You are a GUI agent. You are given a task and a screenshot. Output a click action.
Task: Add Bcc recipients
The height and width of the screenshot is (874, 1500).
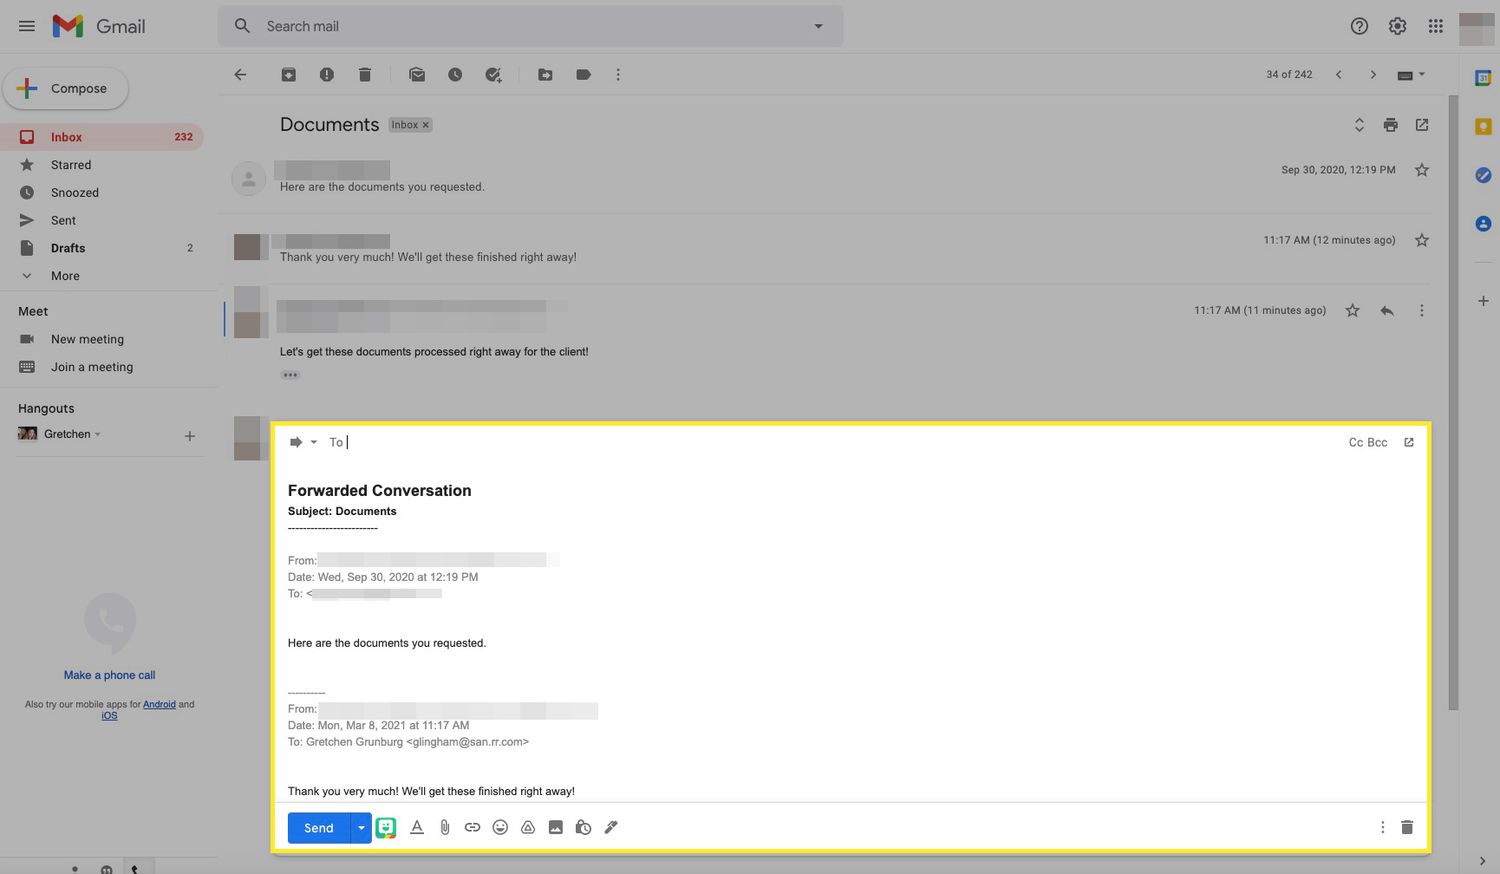coord(1377,442)
